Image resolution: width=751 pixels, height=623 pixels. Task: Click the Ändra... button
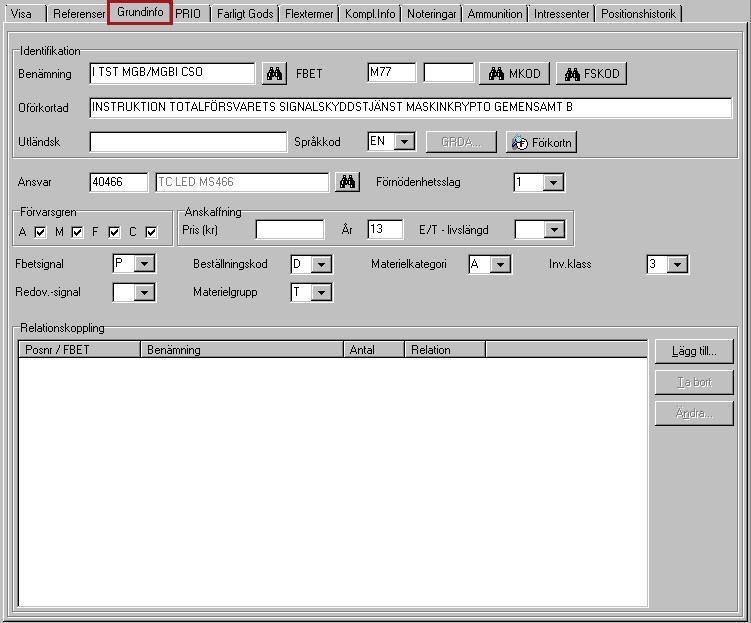[x=694, y=413]
